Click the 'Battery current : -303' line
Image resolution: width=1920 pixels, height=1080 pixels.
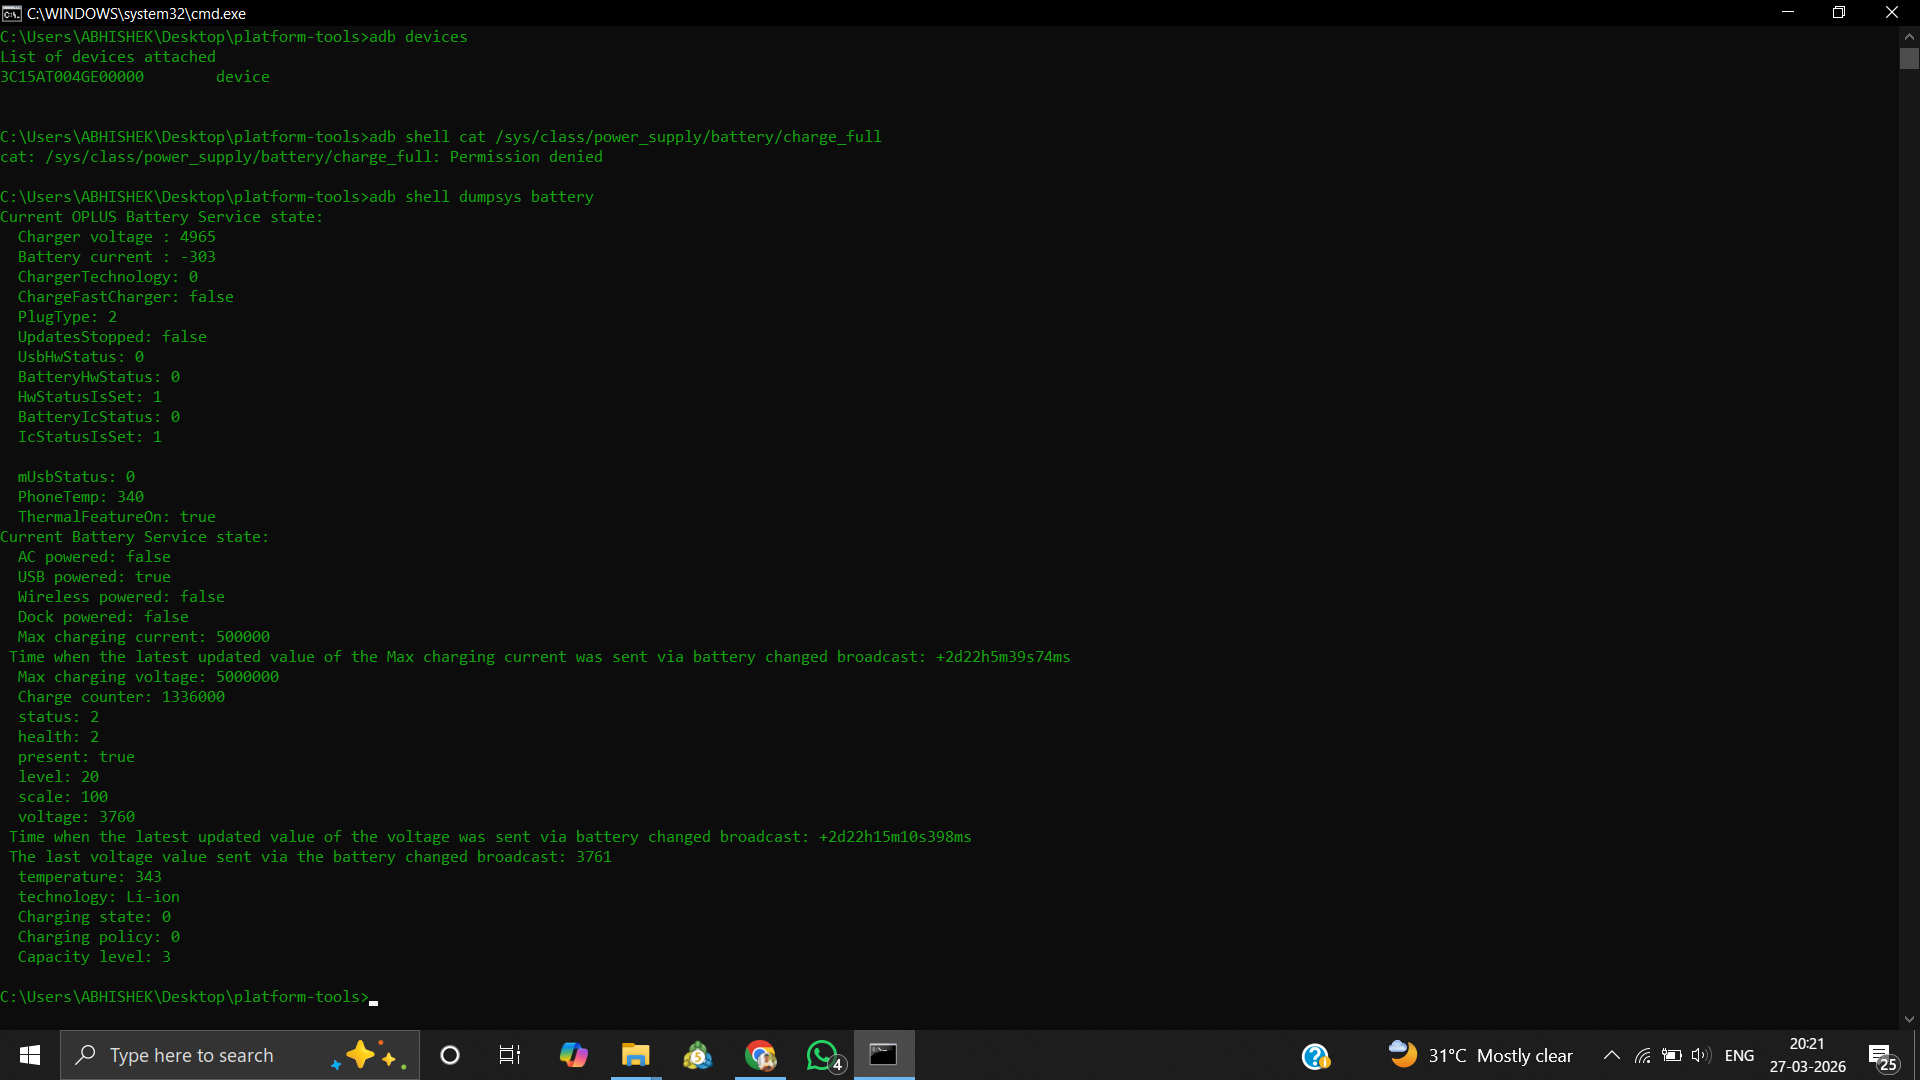(x=116, y=257)
